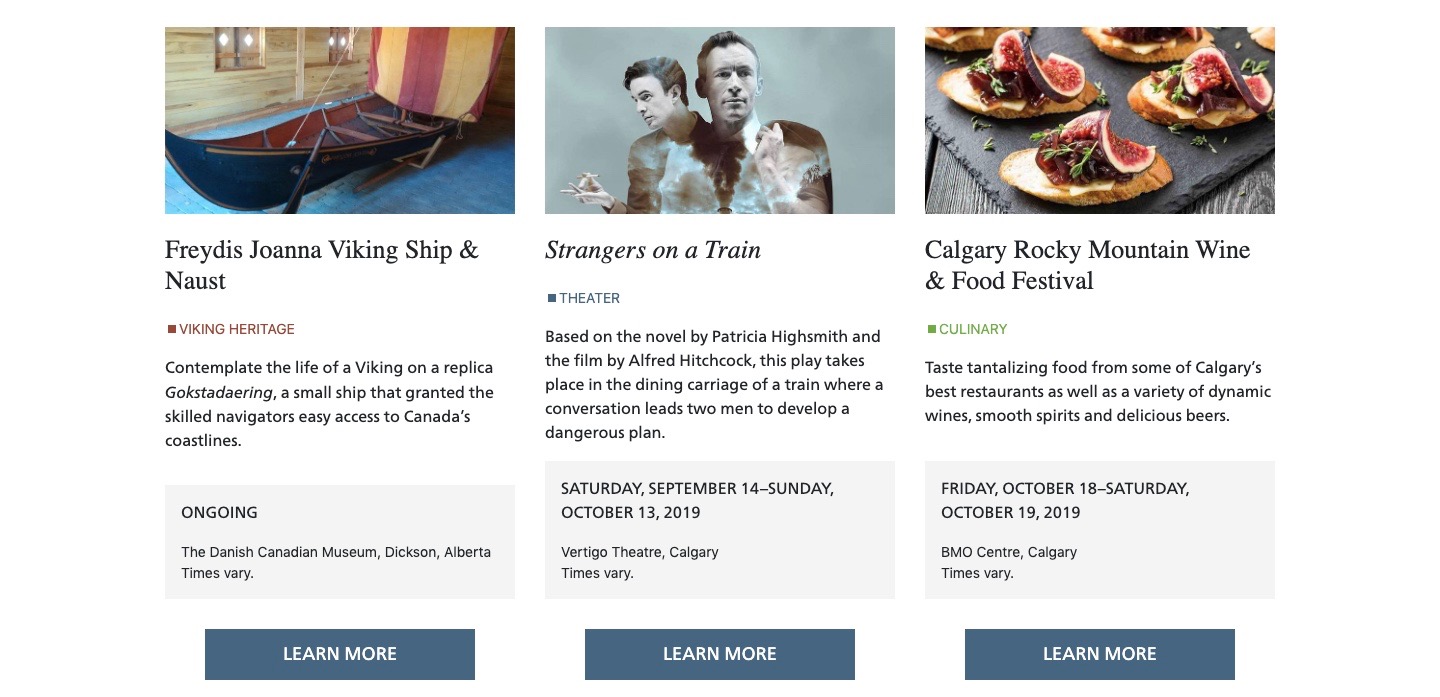Click the green square beside Culinary
Viewport: 1440px width, 697px height.
[932, 329]
